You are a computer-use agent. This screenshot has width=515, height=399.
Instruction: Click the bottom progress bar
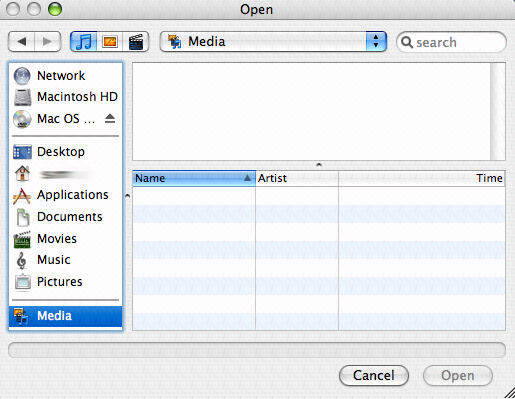[x=257, y=350]
